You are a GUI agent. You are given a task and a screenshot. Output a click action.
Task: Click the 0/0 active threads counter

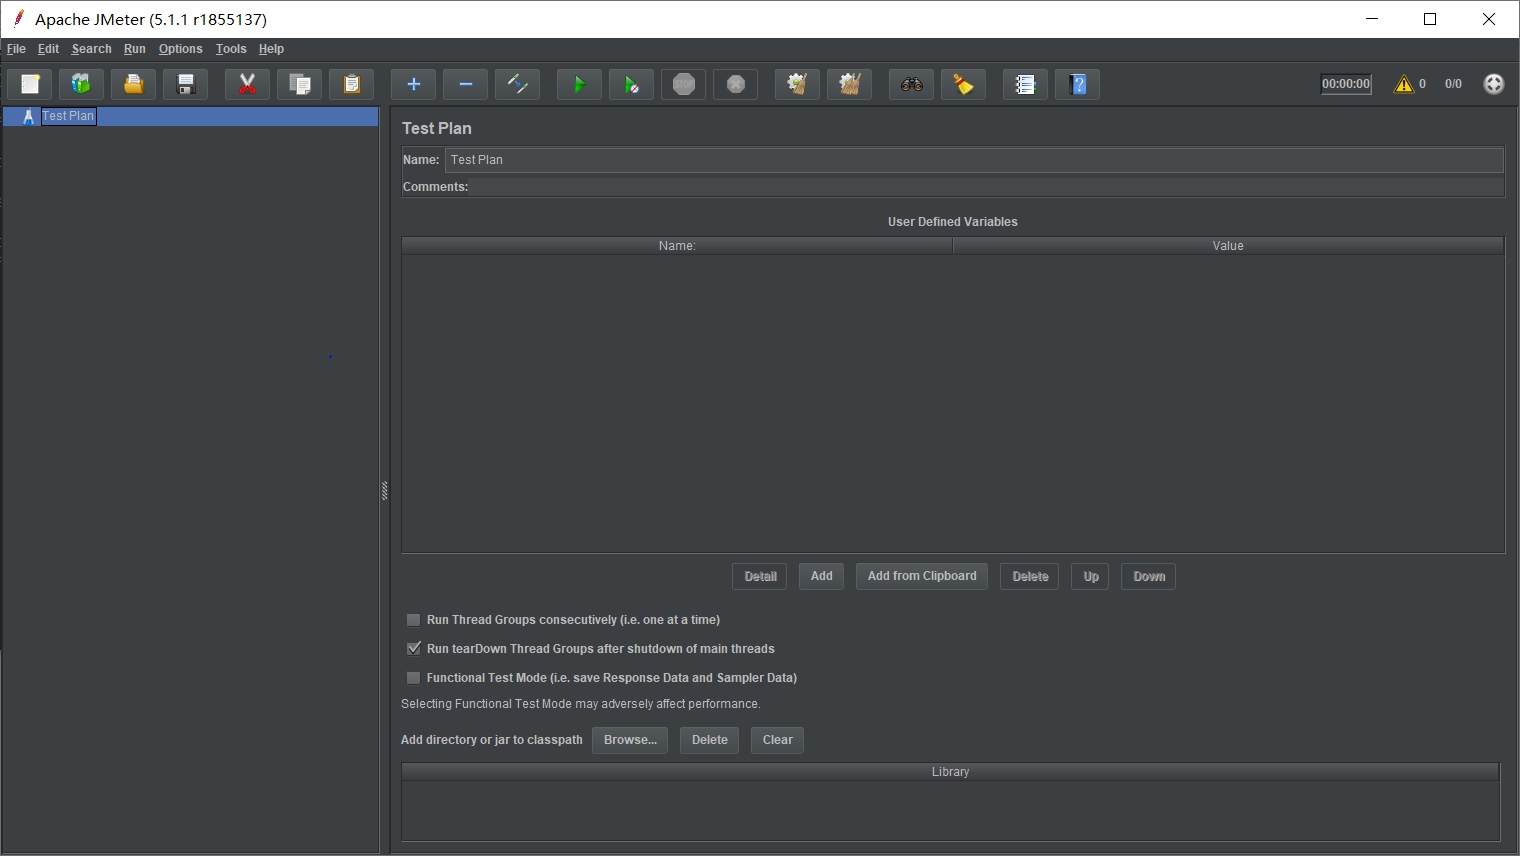[x=1453, y=84]
